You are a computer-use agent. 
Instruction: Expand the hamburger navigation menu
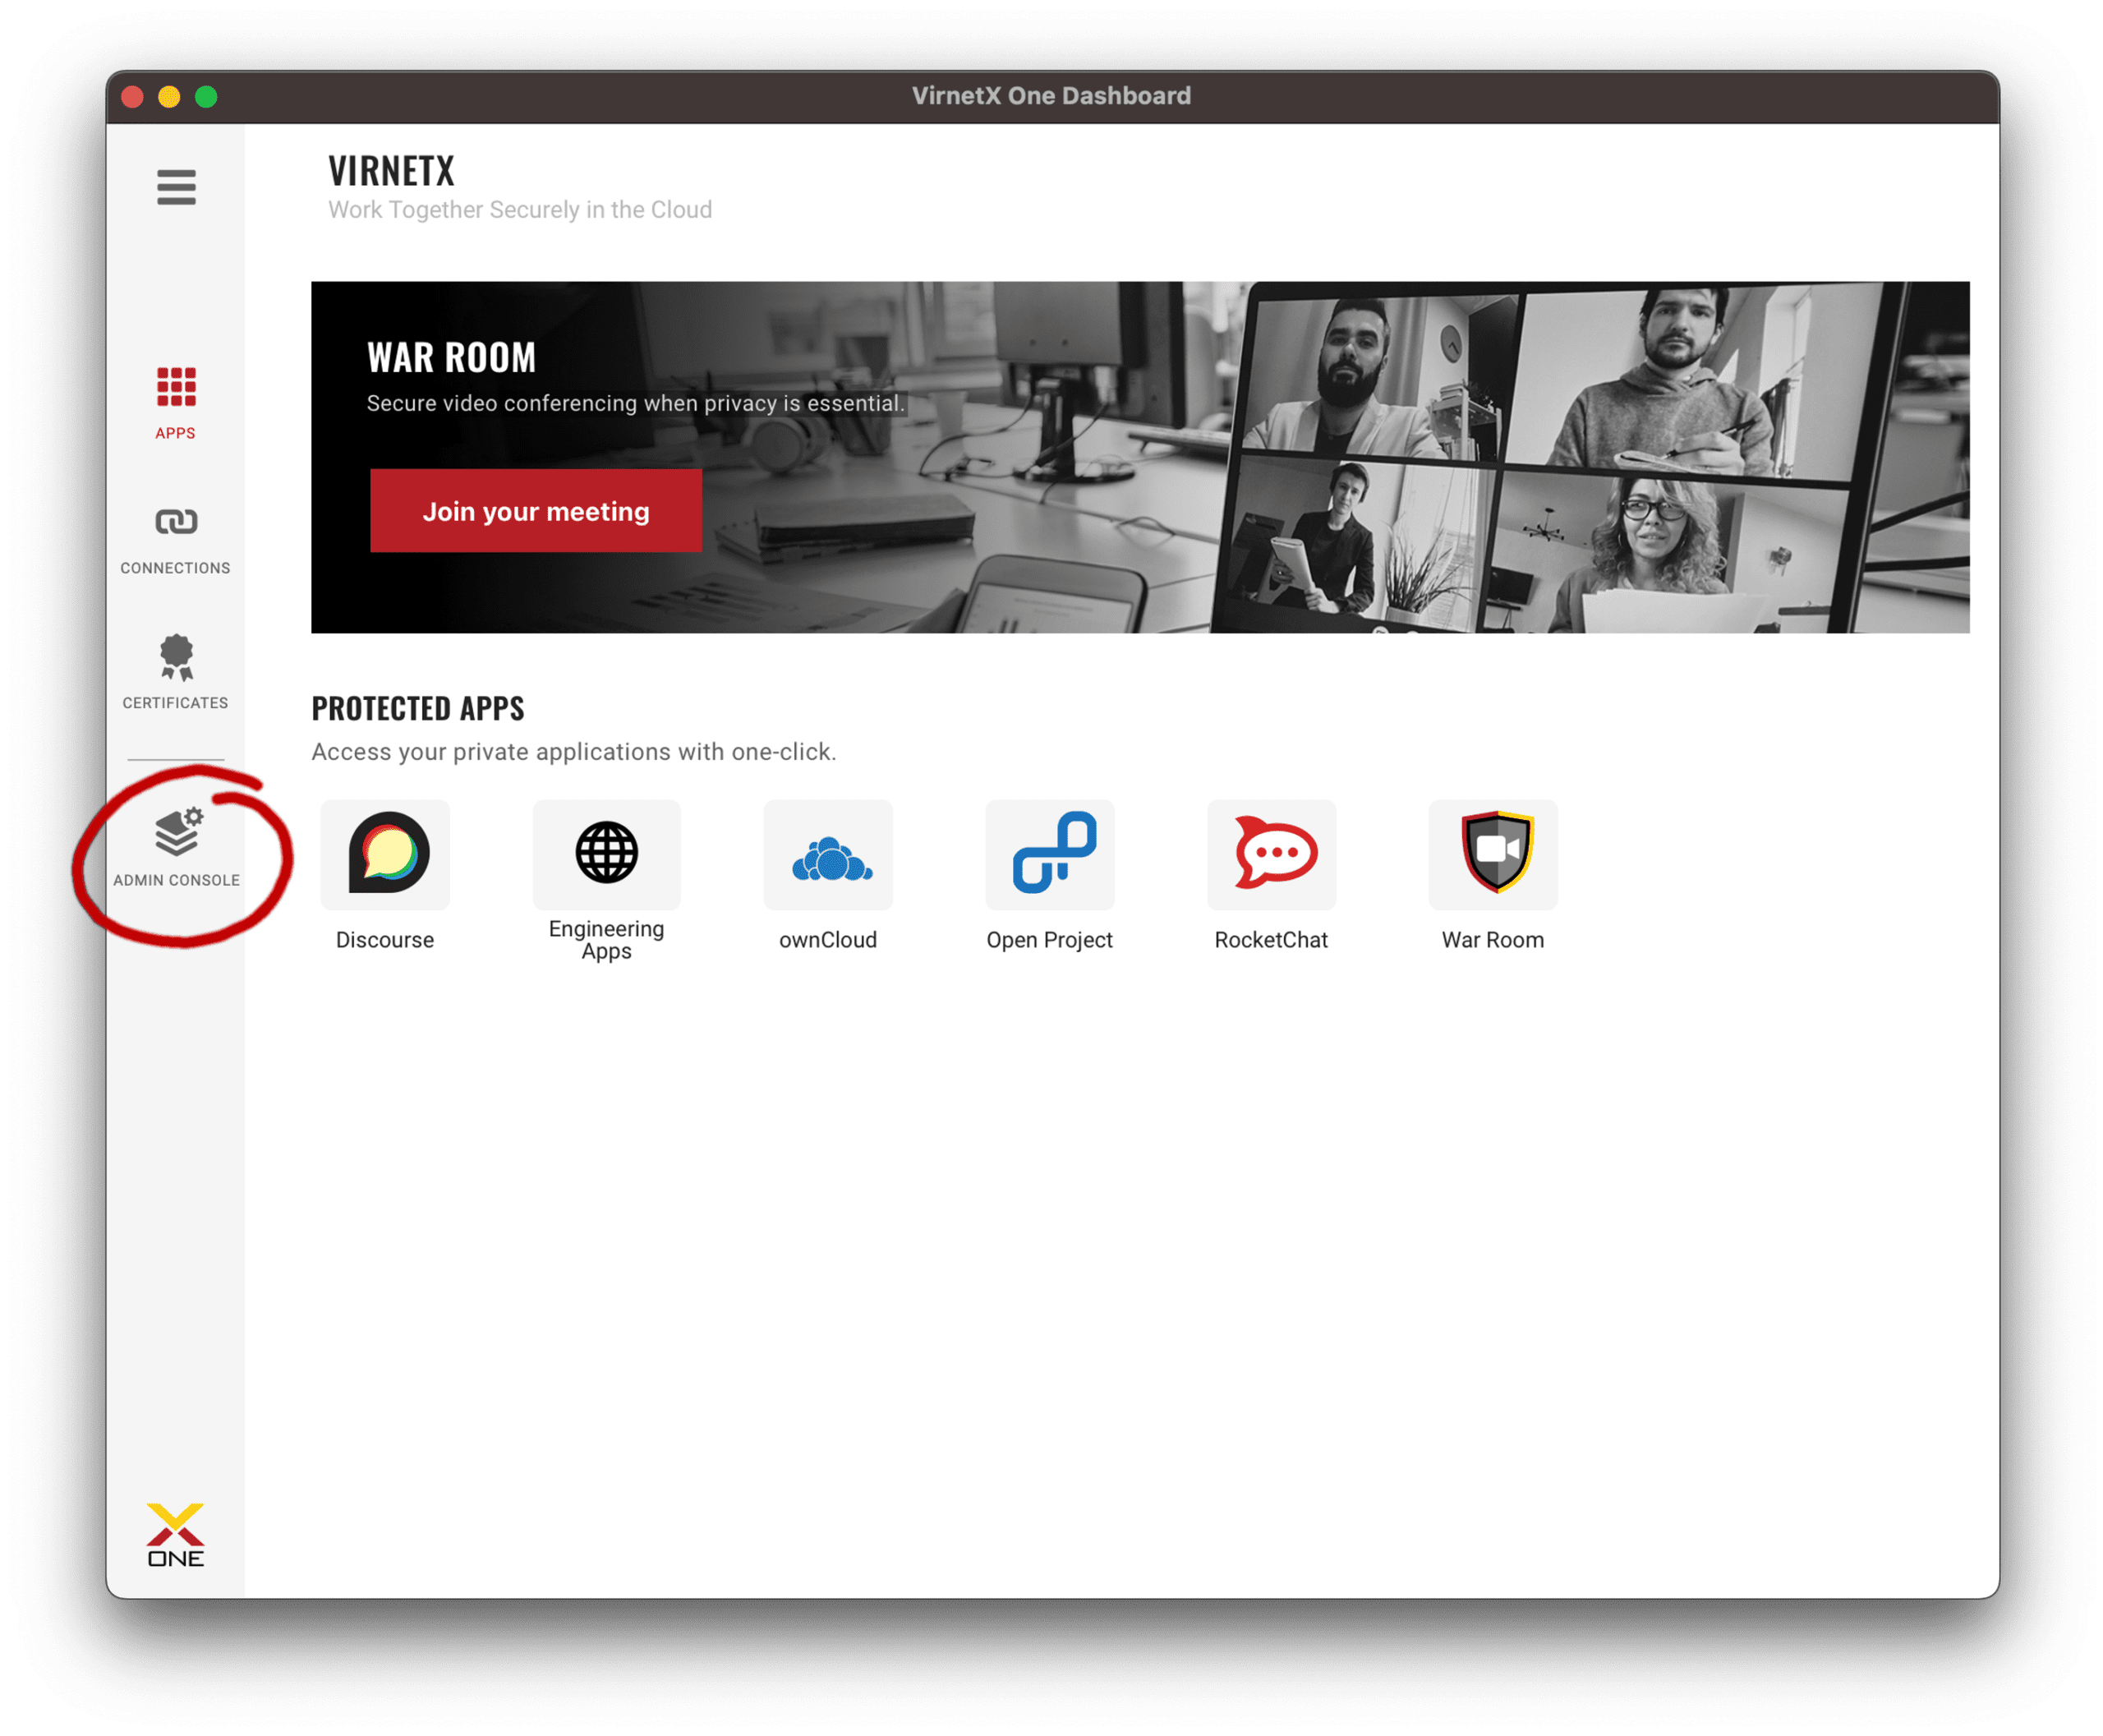point(175,189)
